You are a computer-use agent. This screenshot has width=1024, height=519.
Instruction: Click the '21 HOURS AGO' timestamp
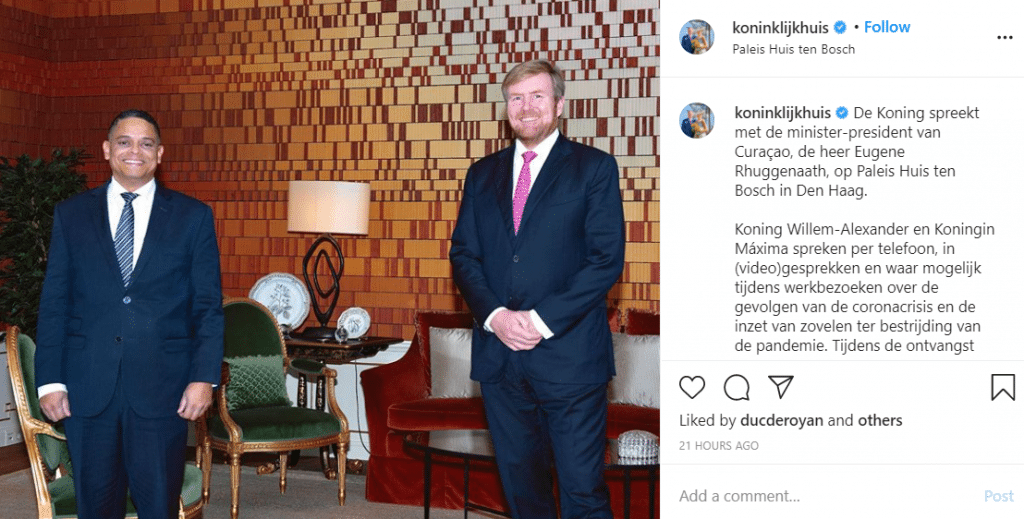pos(718,446)
